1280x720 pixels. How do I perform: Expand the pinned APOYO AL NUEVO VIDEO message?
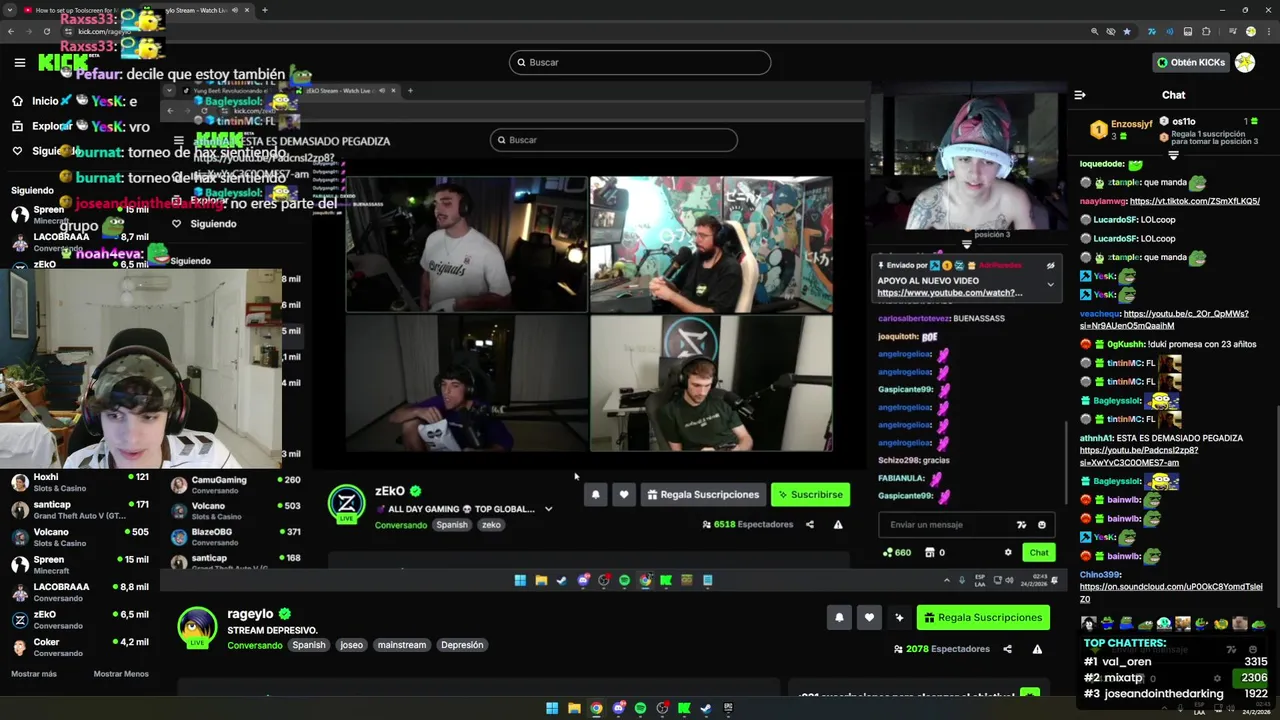[x=1050, y=285]
